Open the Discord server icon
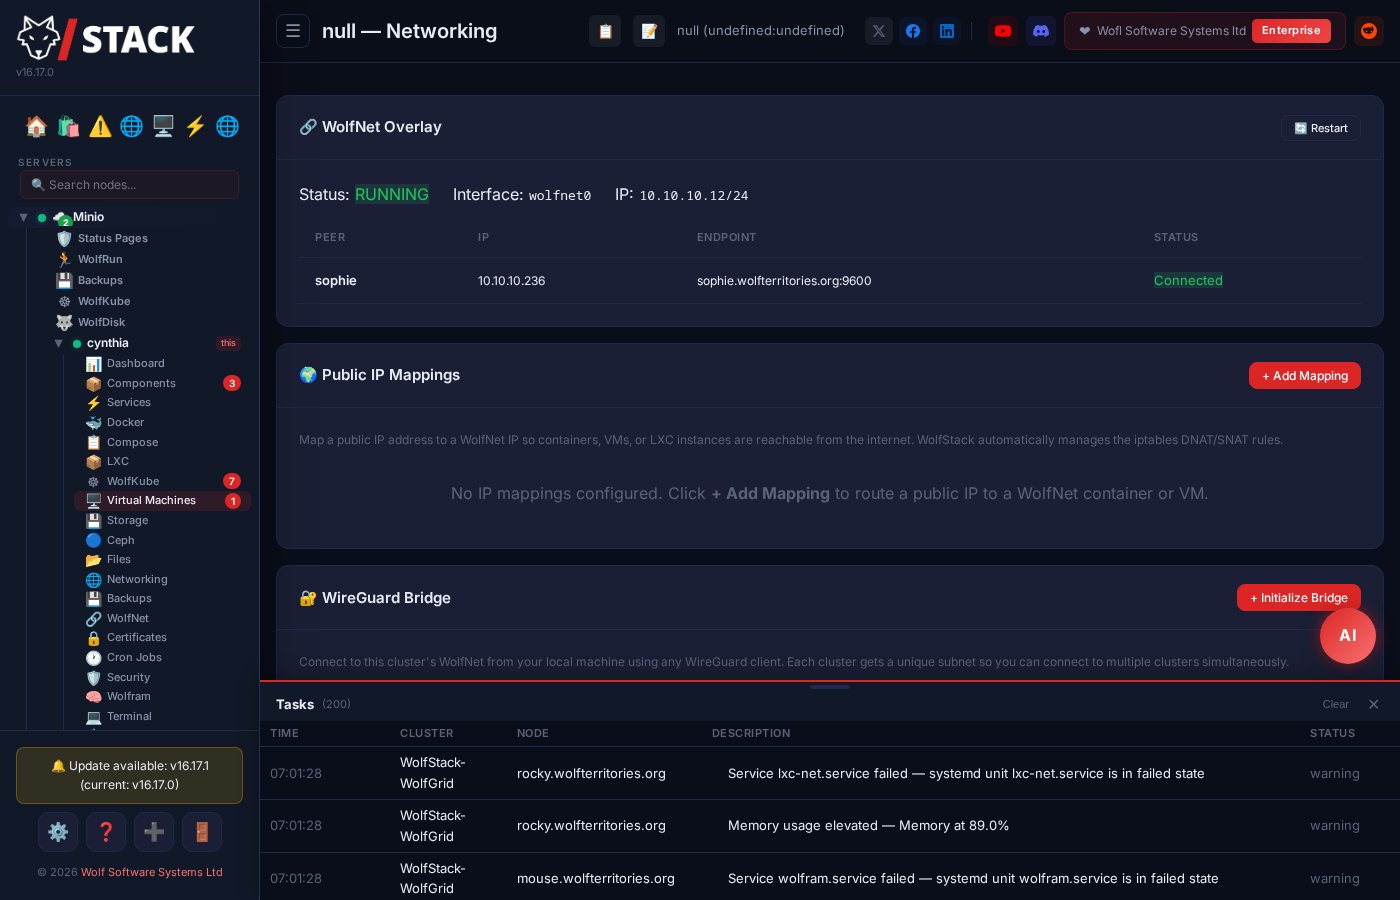Screen dimensions: 1400x900 [1041, 31]
